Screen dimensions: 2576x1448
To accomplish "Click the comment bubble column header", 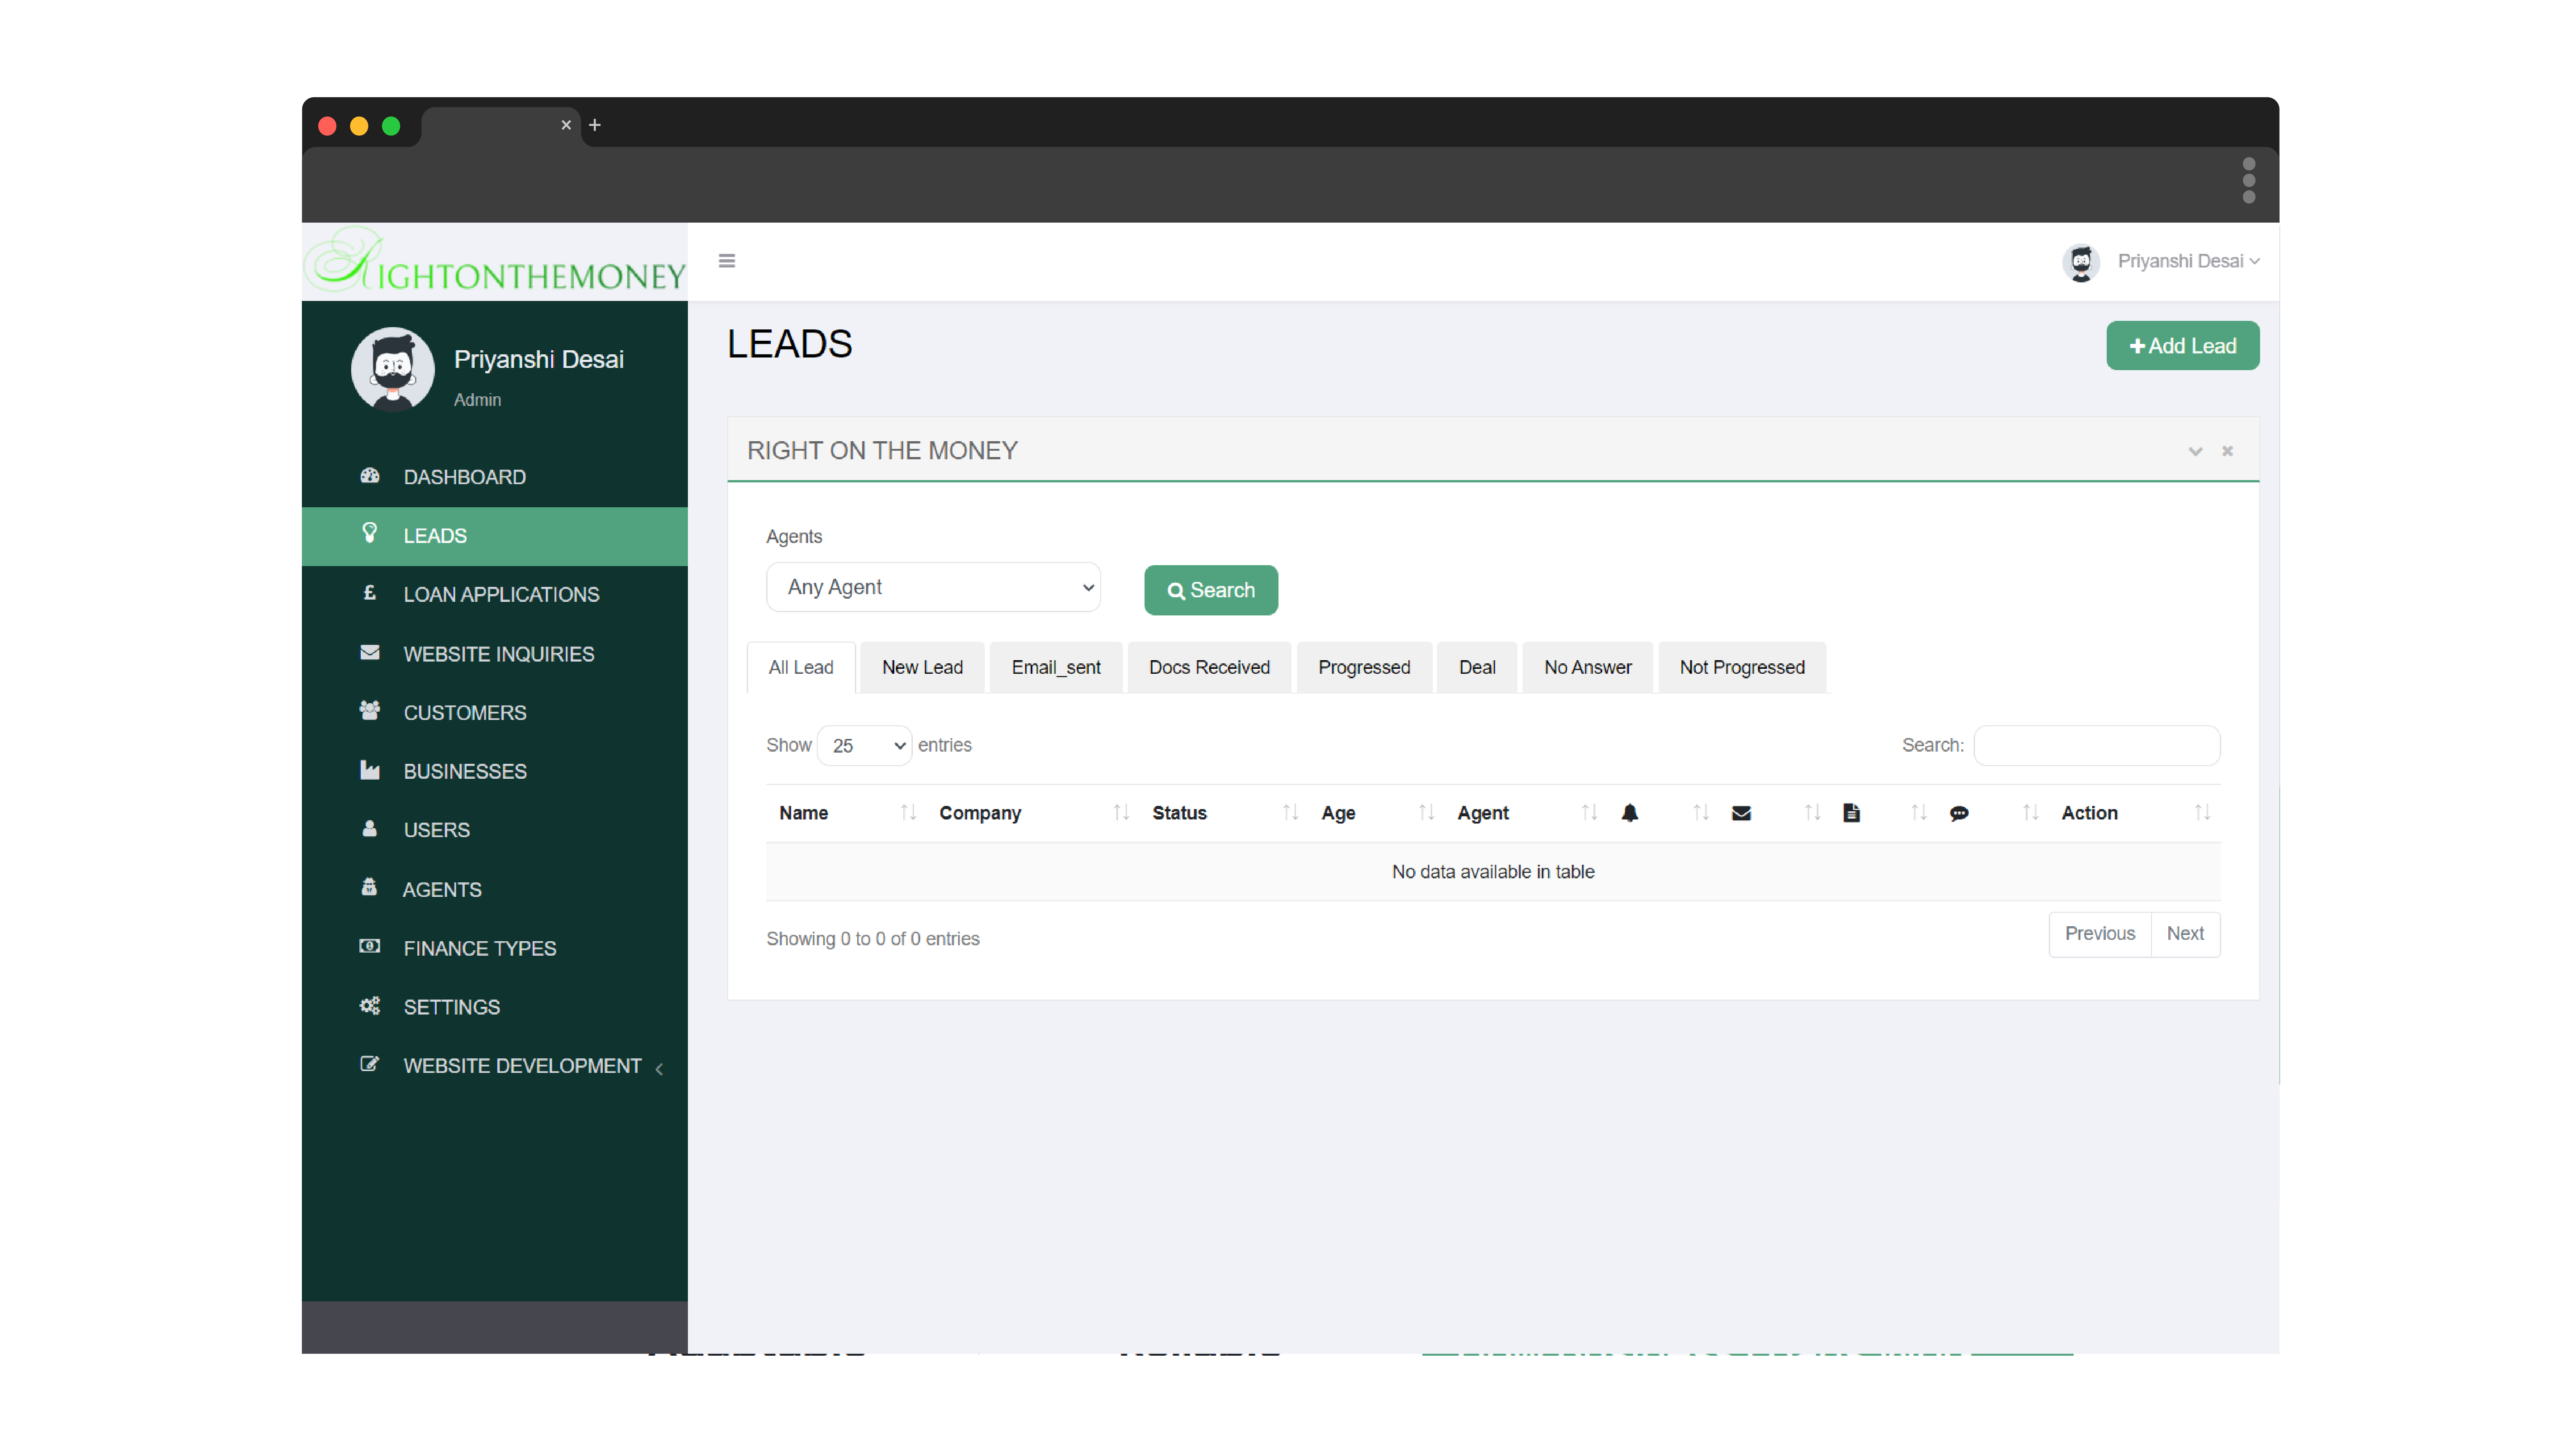I will [x=1959, y=813].
